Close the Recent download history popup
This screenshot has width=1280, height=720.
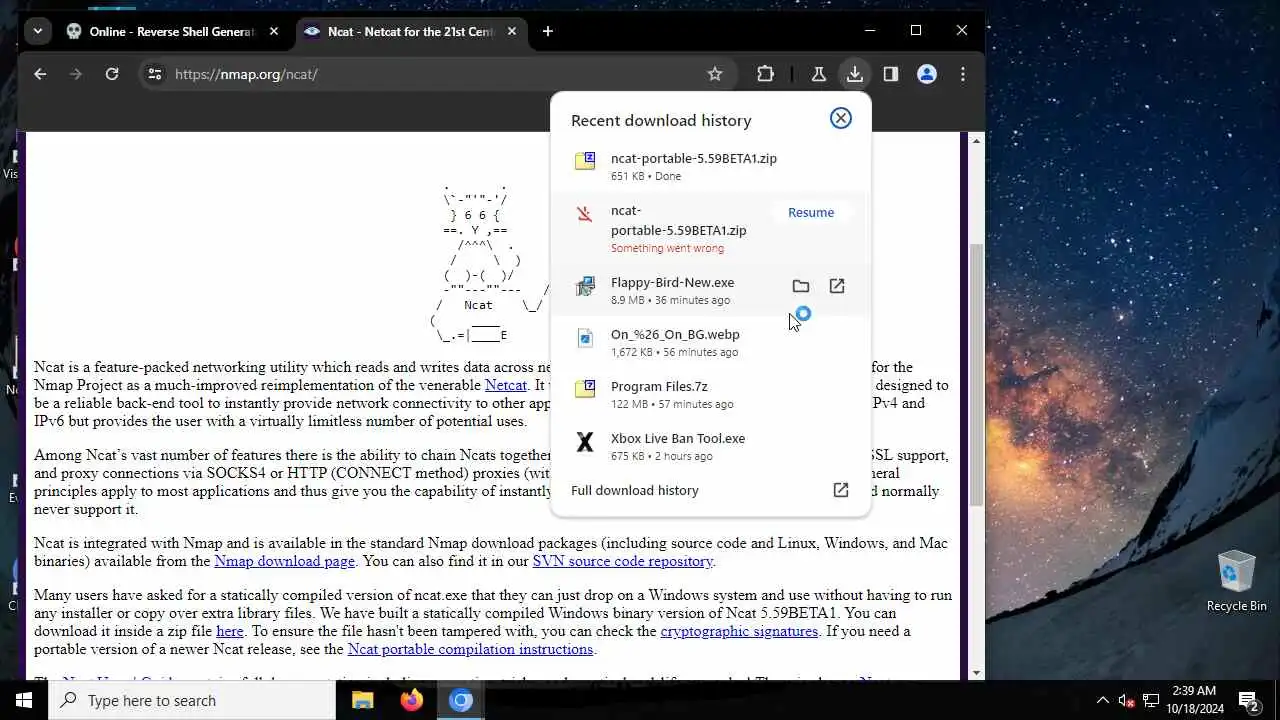(x=841, y=118)
